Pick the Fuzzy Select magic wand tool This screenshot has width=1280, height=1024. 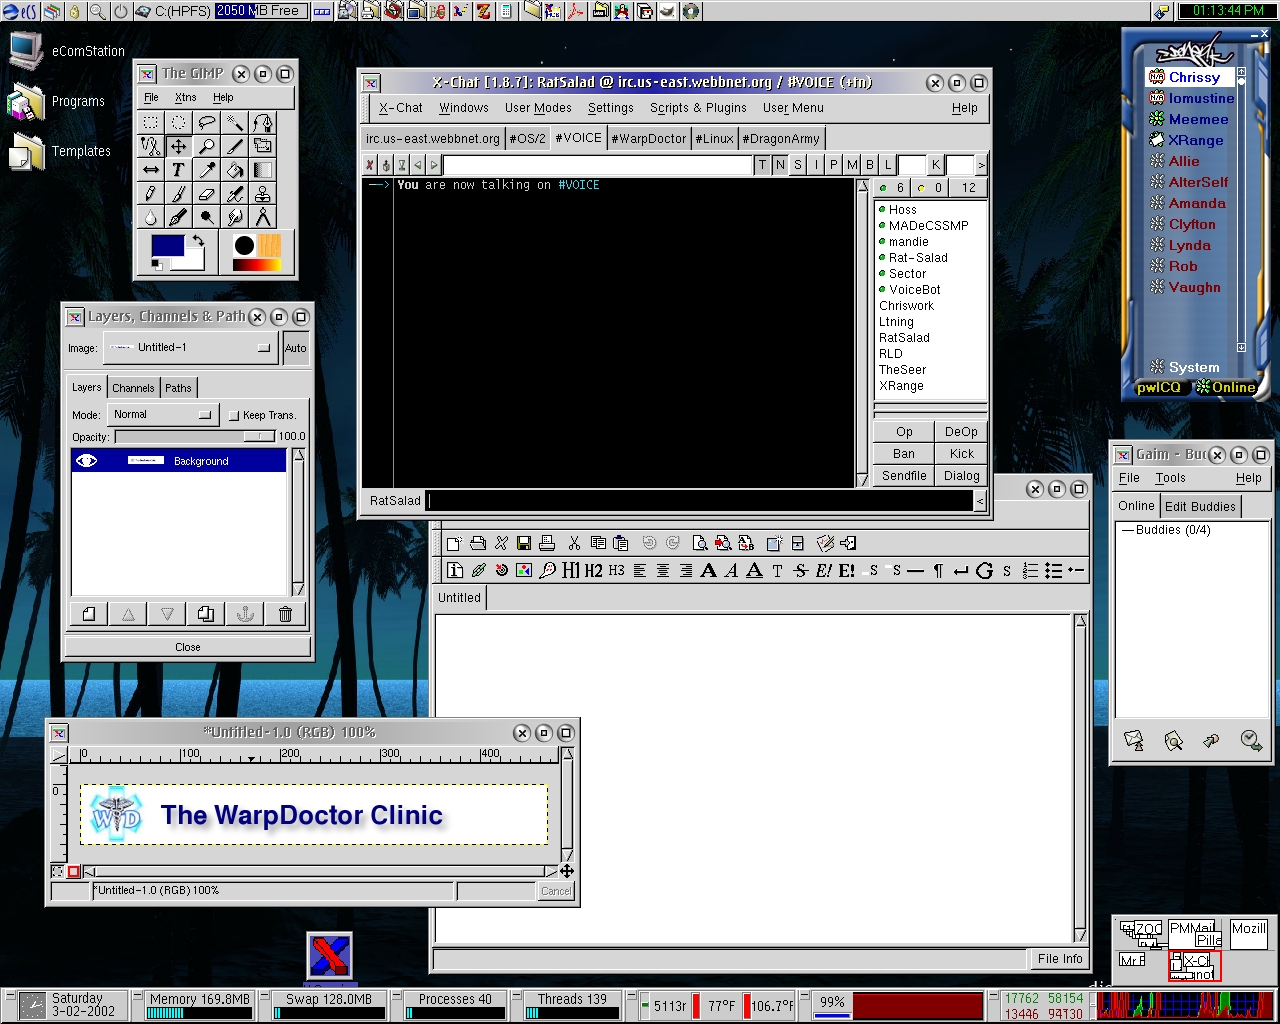click(x=234, y=122)
